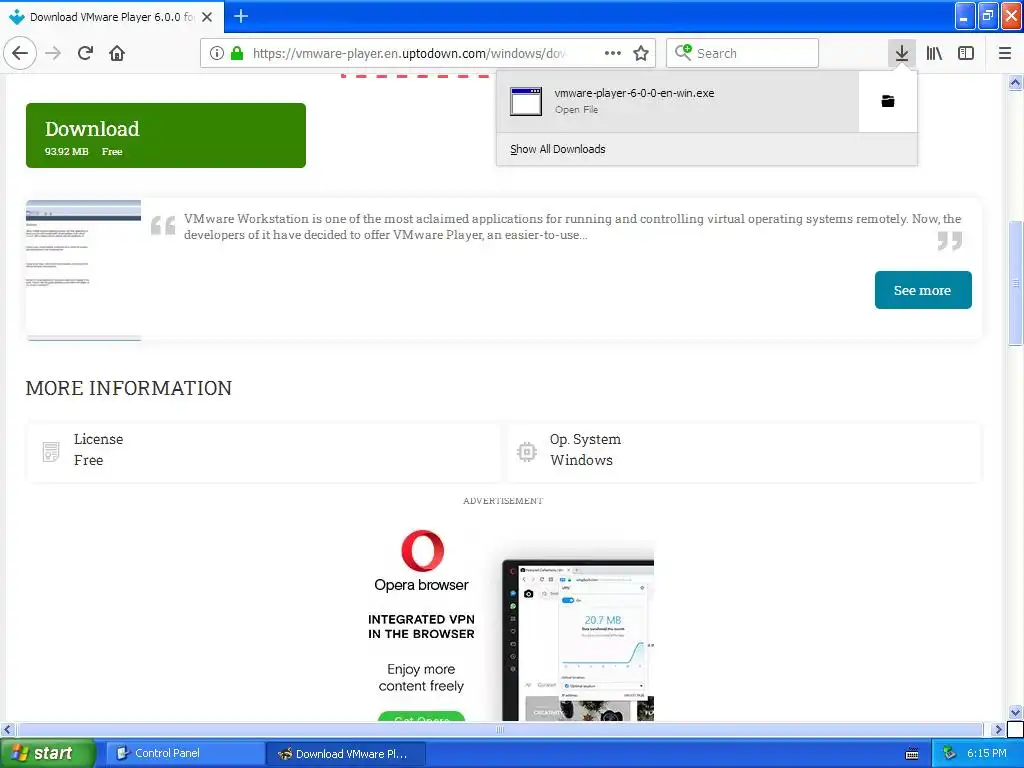Click the horizontal scrollbar right arrow
The width and height of the screenshot is (1024, 768).
coord(998,729)
